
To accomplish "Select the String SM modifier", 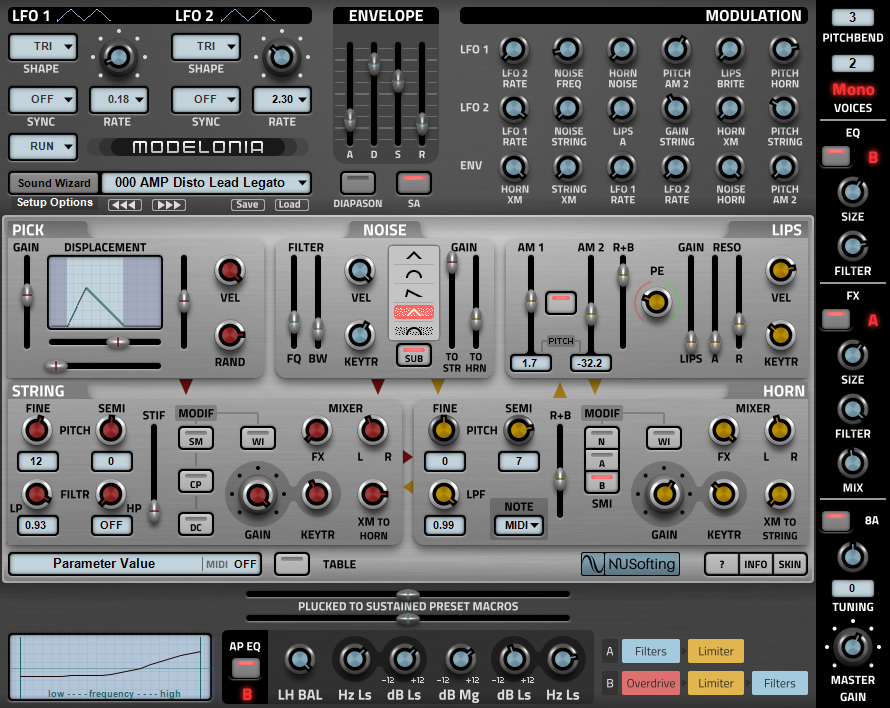I will point(196,440).
